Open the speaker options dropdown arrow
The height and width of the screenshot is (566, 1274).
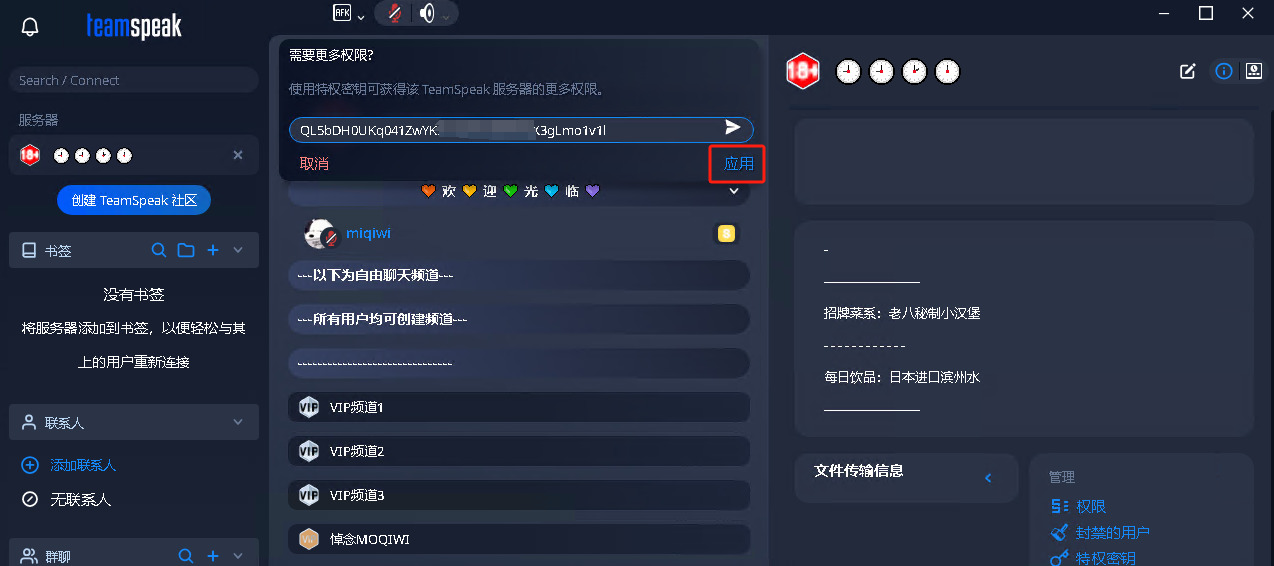446,15
